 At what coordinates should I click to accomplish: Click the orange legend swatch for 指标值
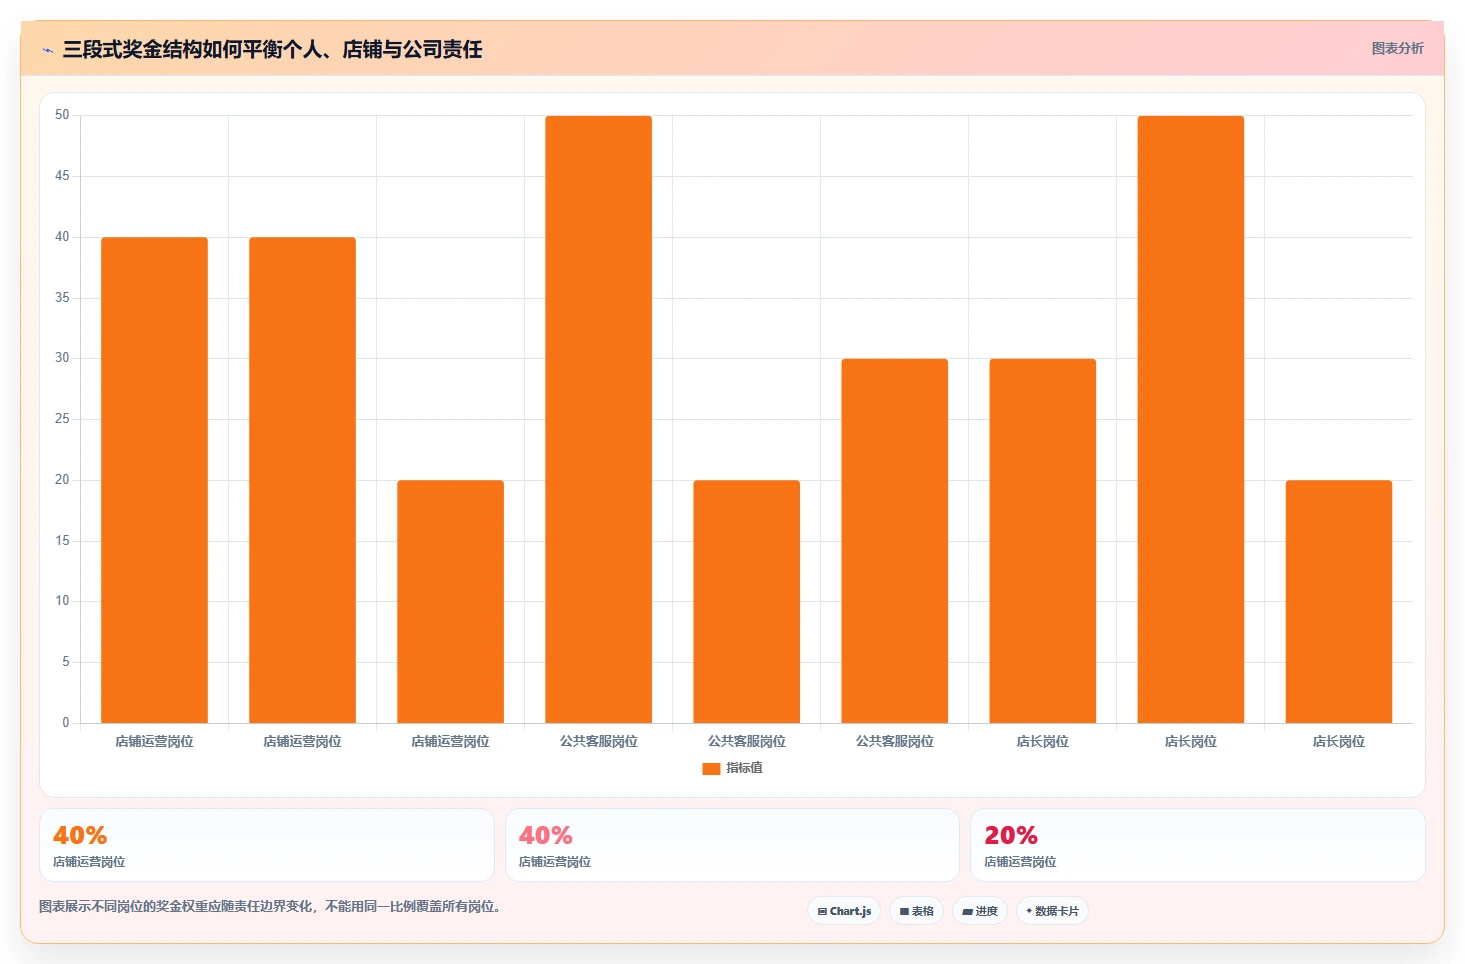point(711,769)
